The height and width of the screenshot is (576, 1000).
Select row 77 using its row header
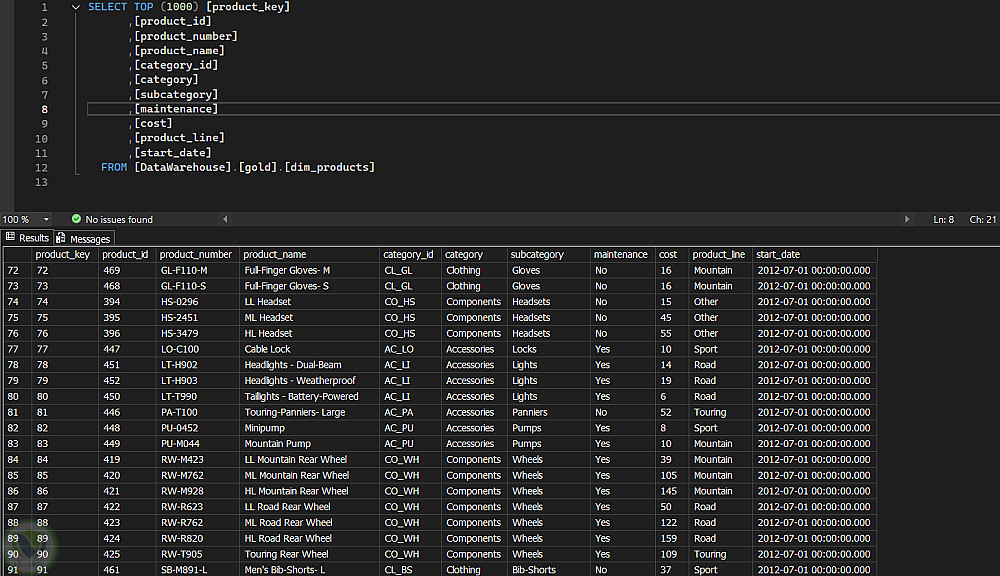point(14,349)
